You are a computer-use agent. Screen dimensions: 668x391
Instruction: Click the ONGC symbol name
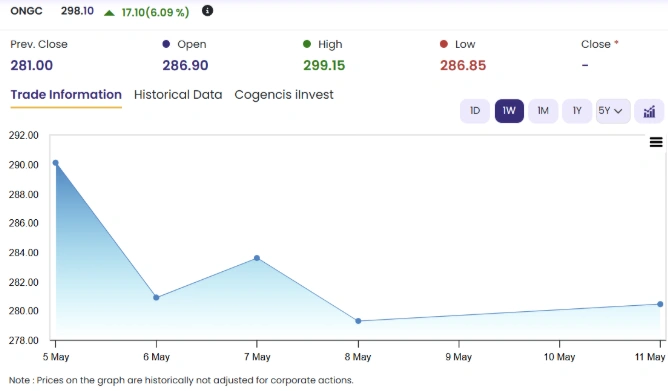click(26, 11)
